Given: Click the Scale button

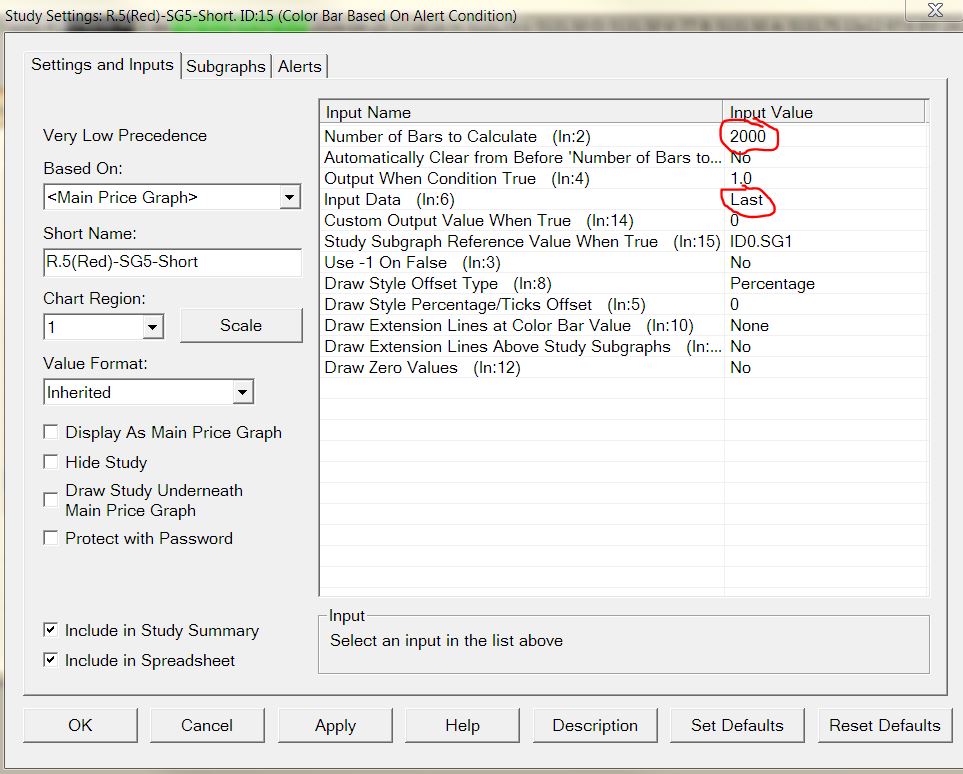Looking at the screenshot, I should [241, 326].
